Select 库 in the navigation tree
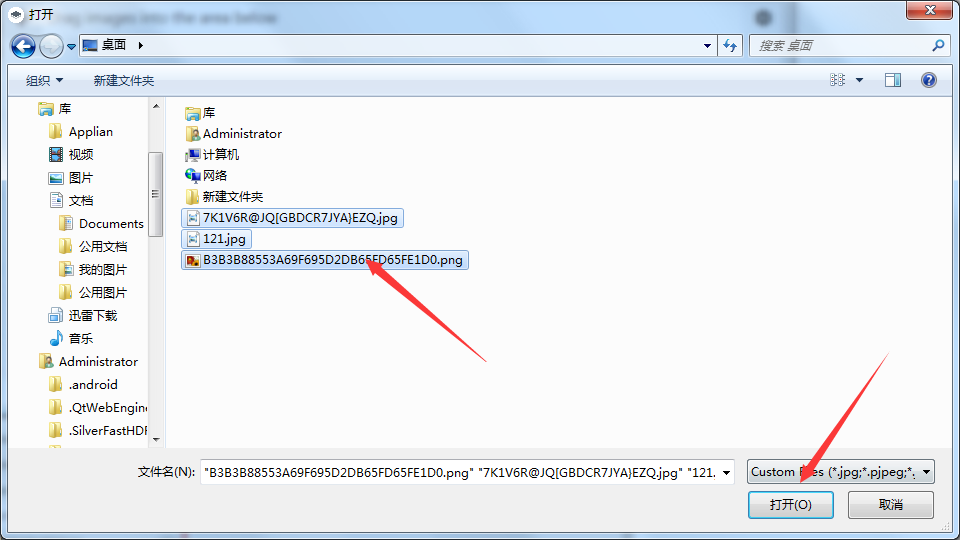Screen dimensions: 960x540 point(55,109)
